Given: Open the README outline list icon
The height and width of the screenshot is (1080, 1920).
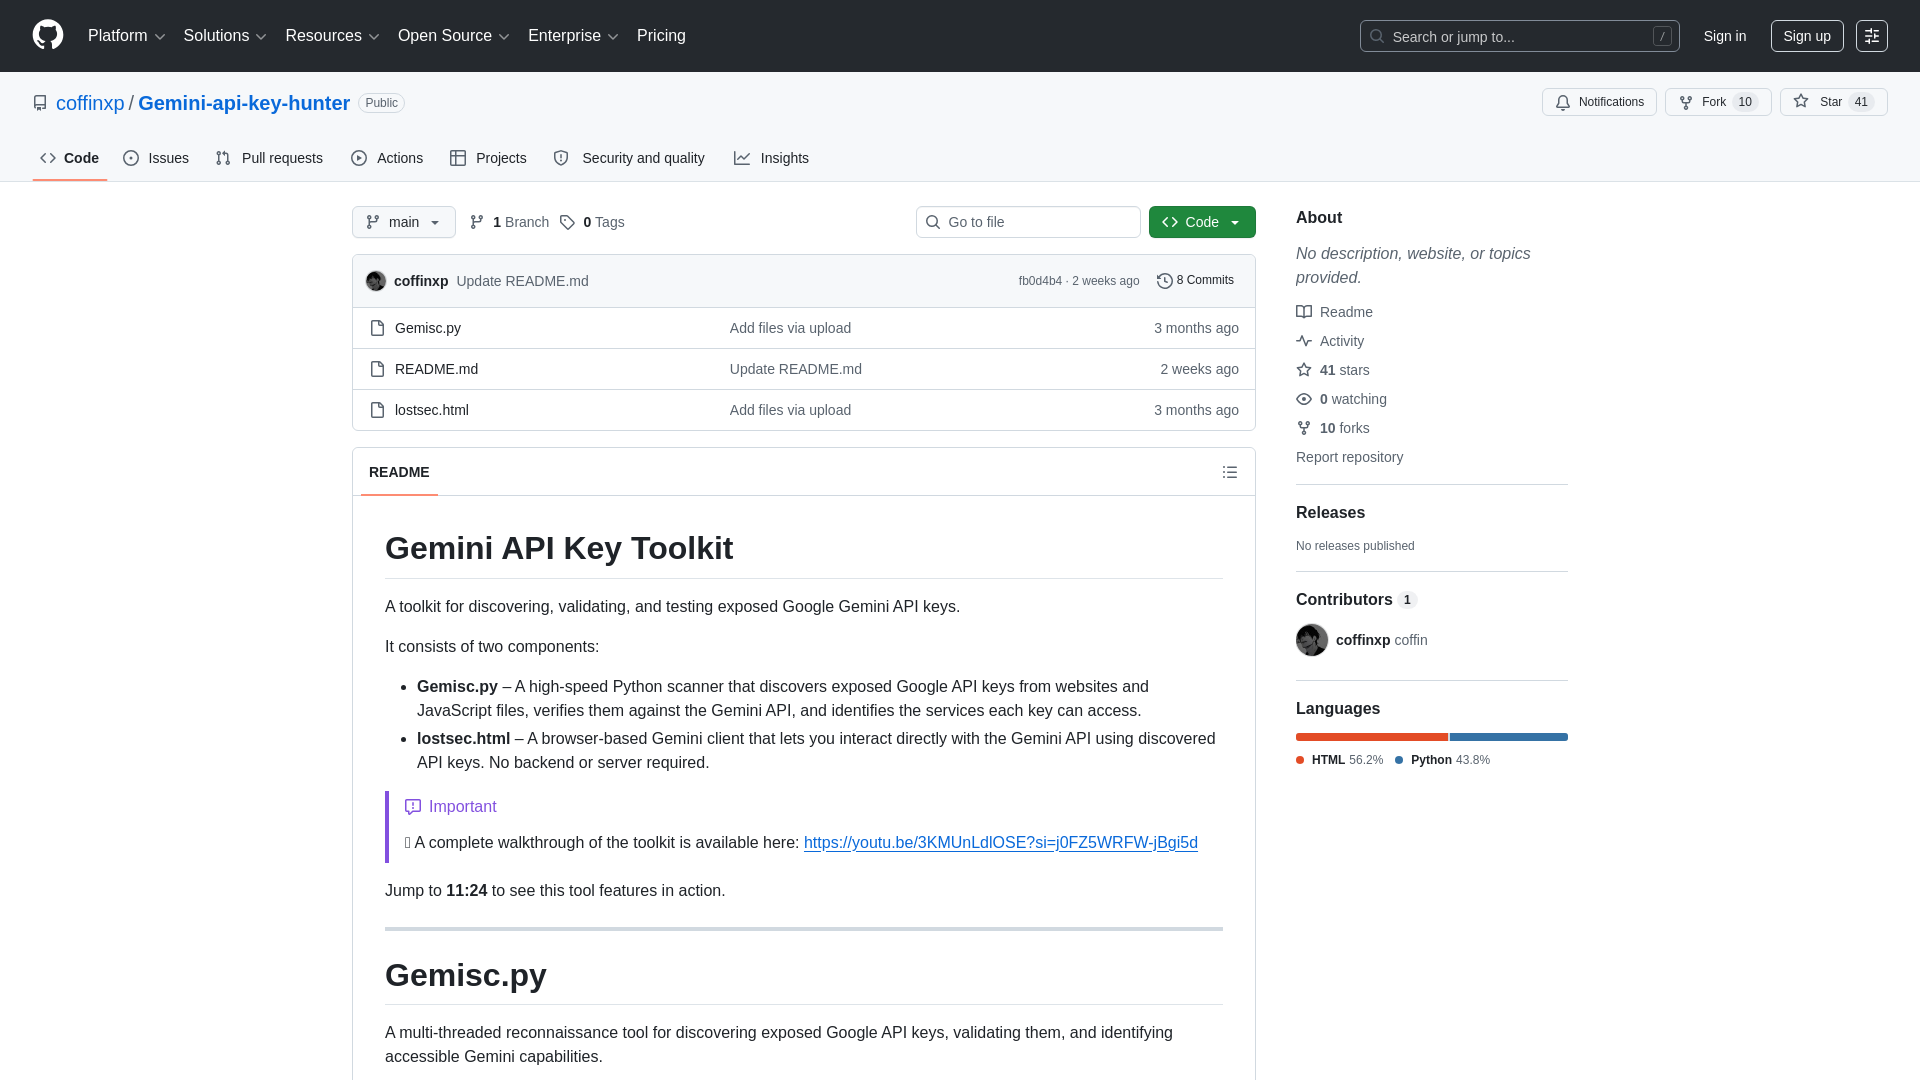Looking at the screenshot, I should pyautogui.click(x=1230, y=472).
